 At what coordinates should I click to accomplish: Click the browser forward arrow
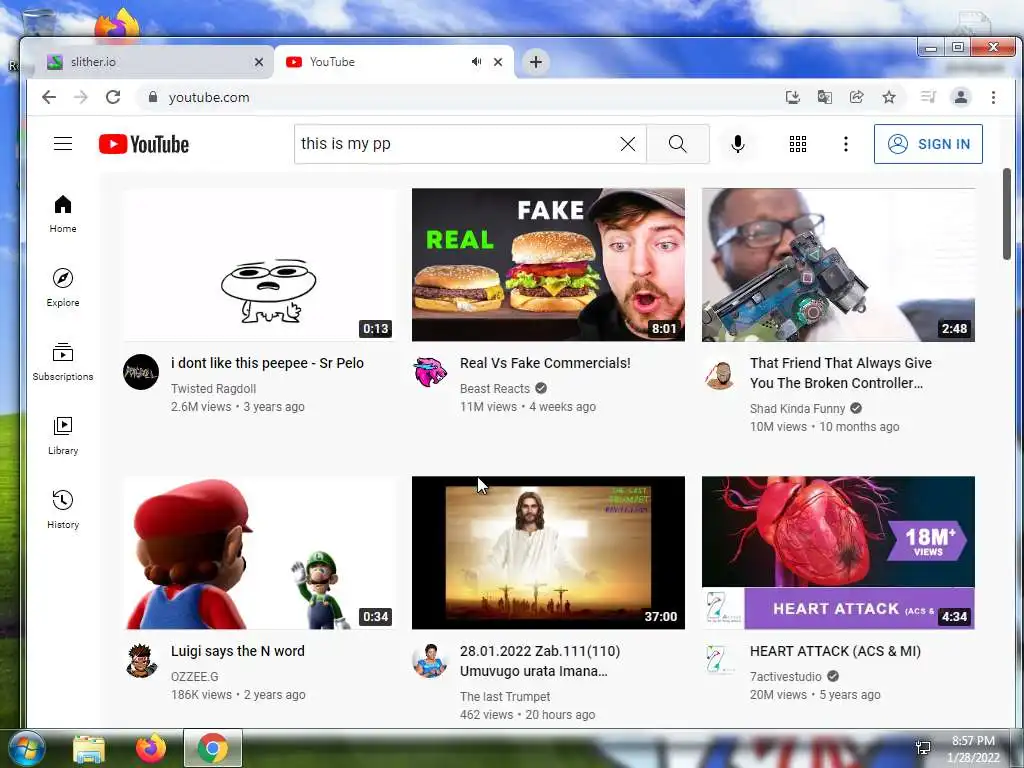click(x=80, y=97)
